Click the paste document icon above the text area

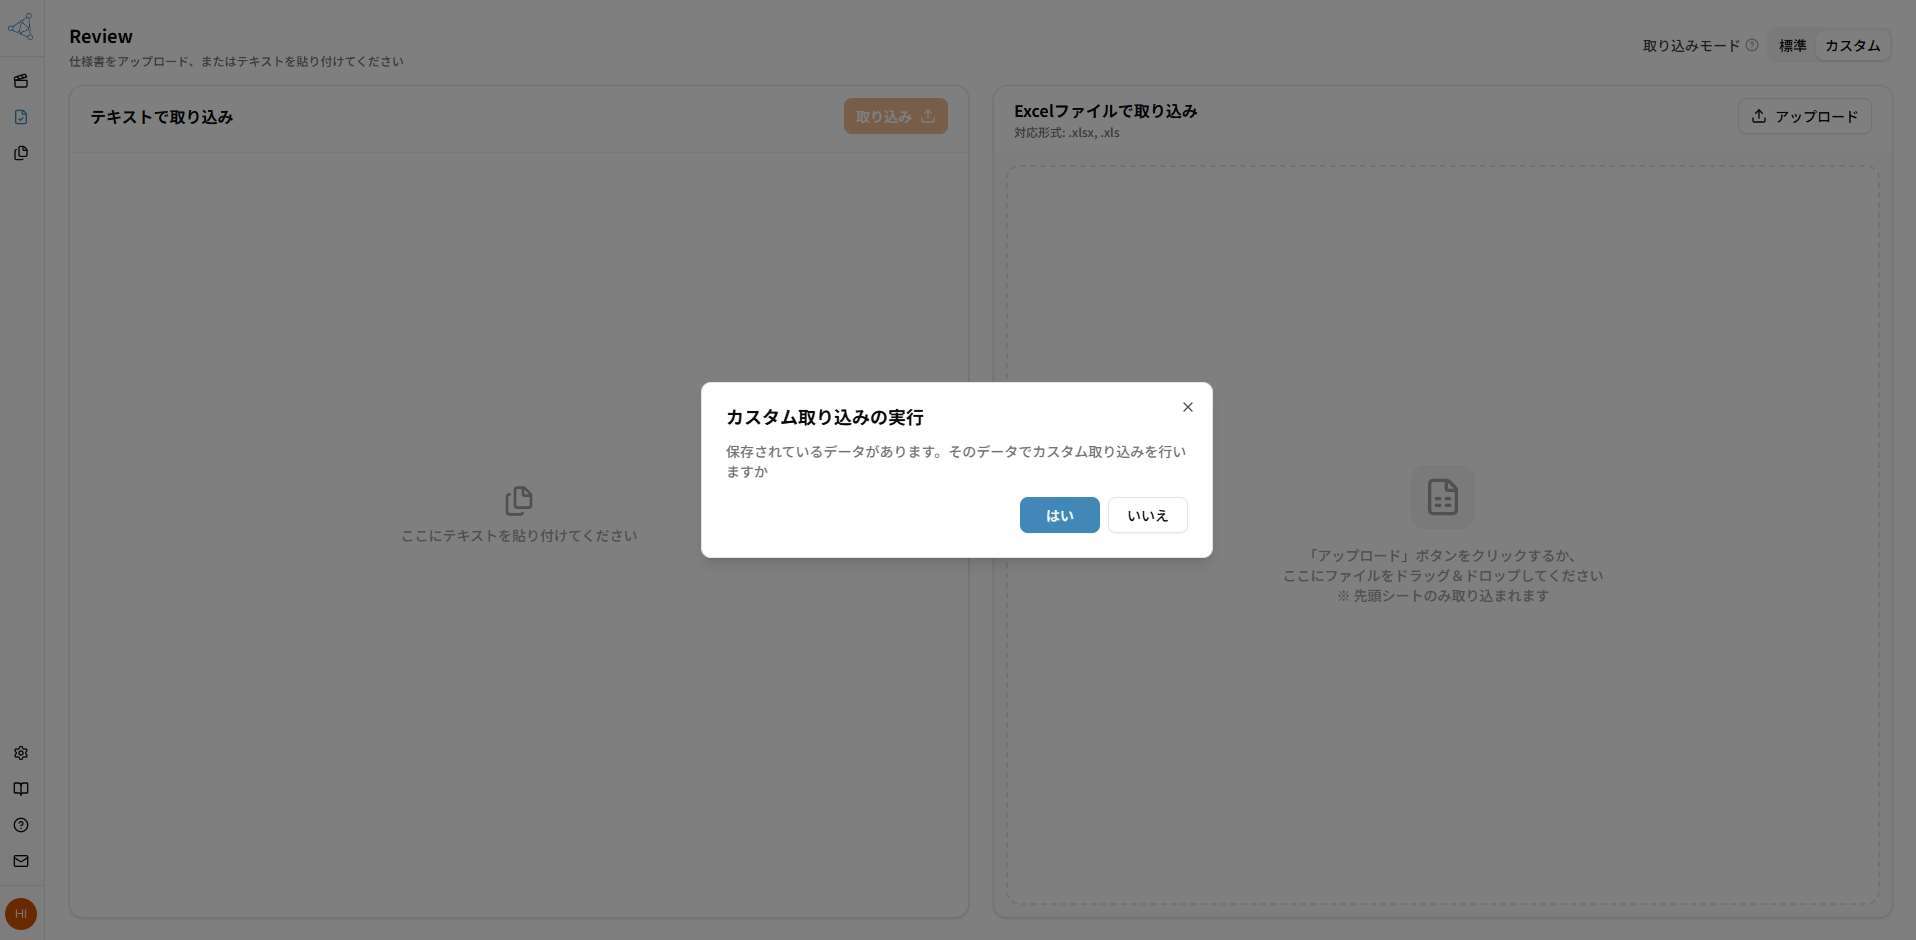click(x=518, y=500)
